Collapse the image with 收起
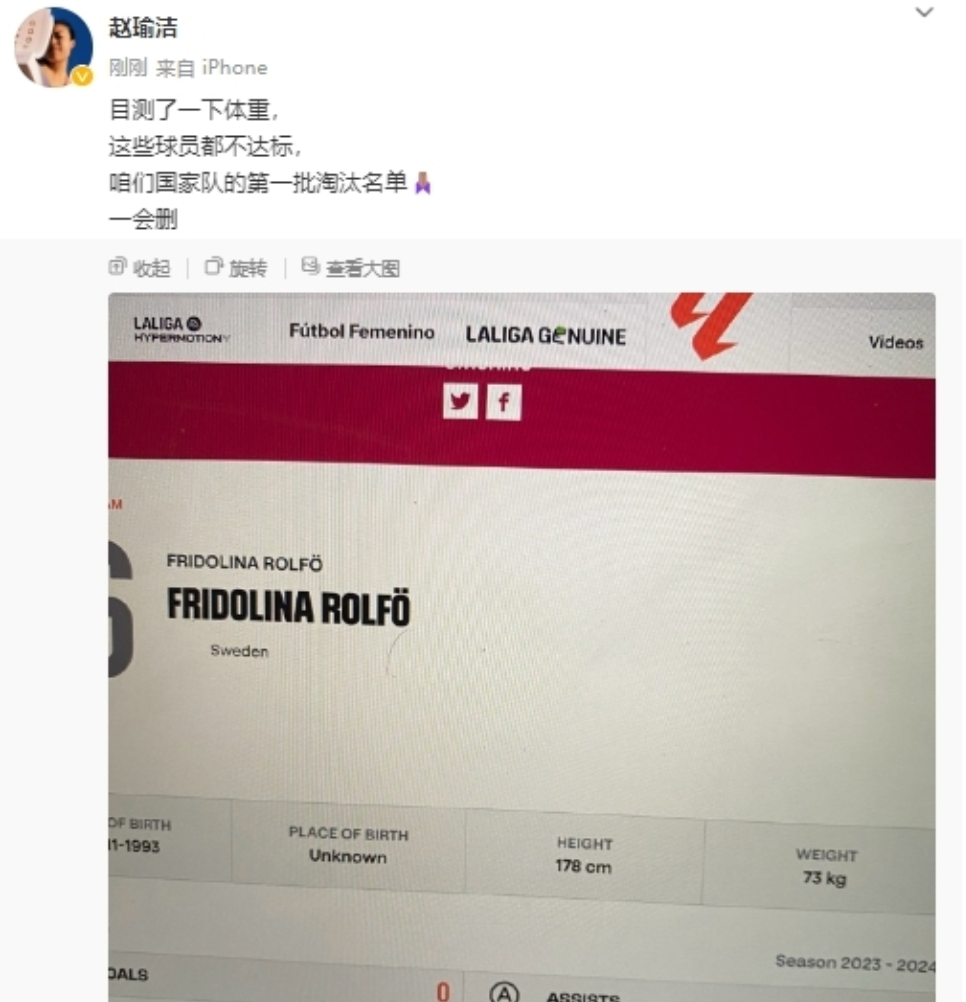The image size is (966, 1002). click(151, 268)
